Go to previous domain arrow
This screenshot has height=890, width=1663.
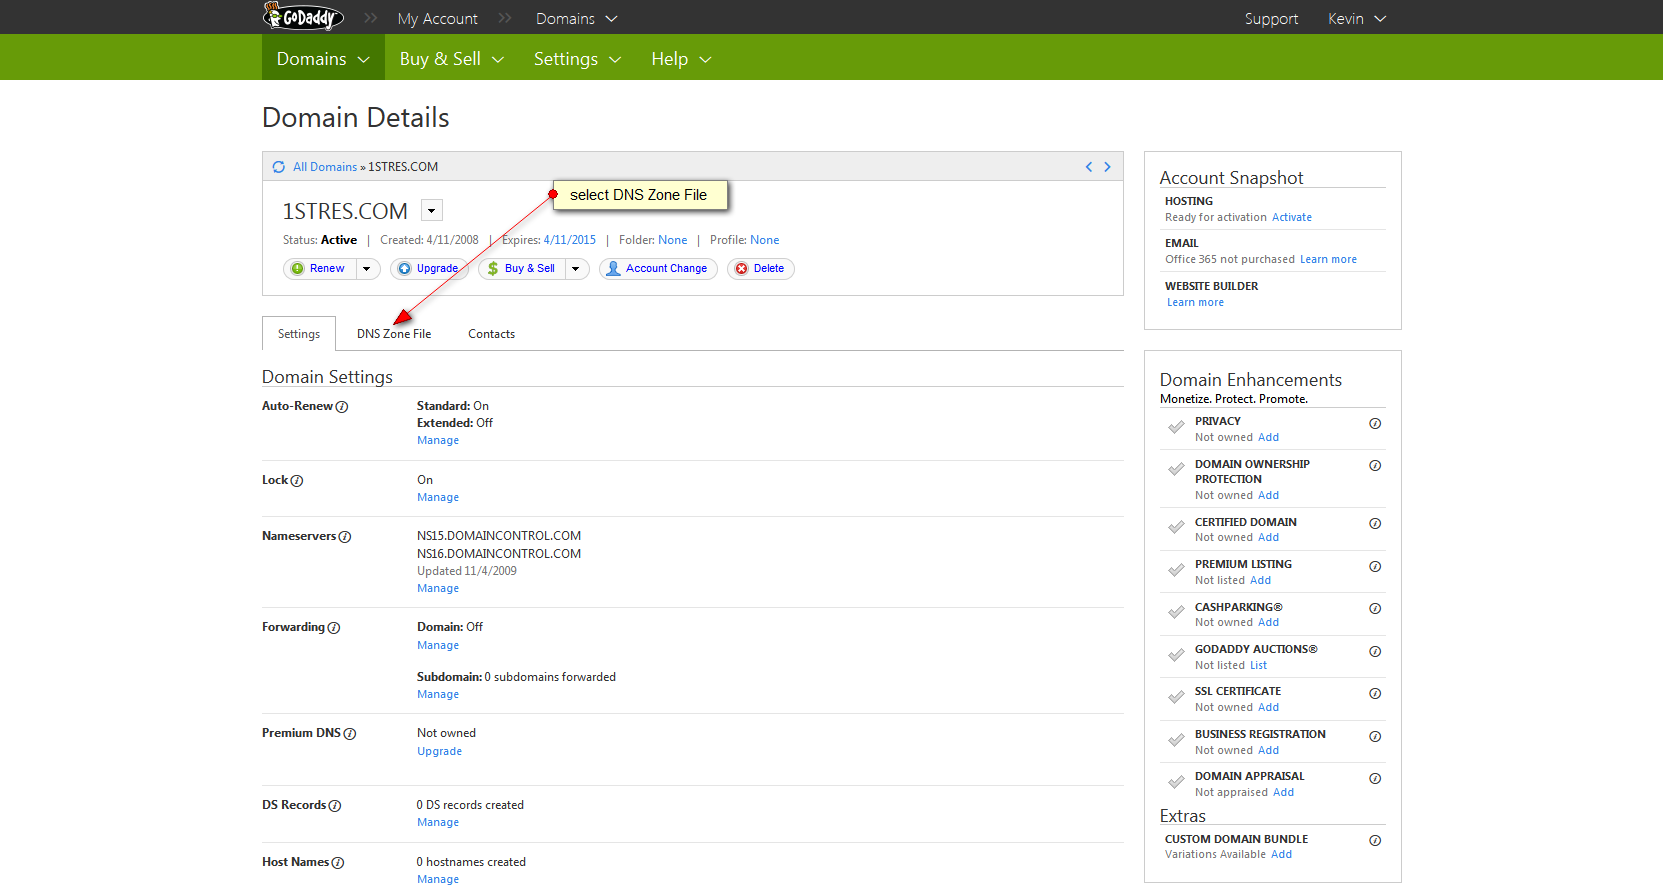1089,167
